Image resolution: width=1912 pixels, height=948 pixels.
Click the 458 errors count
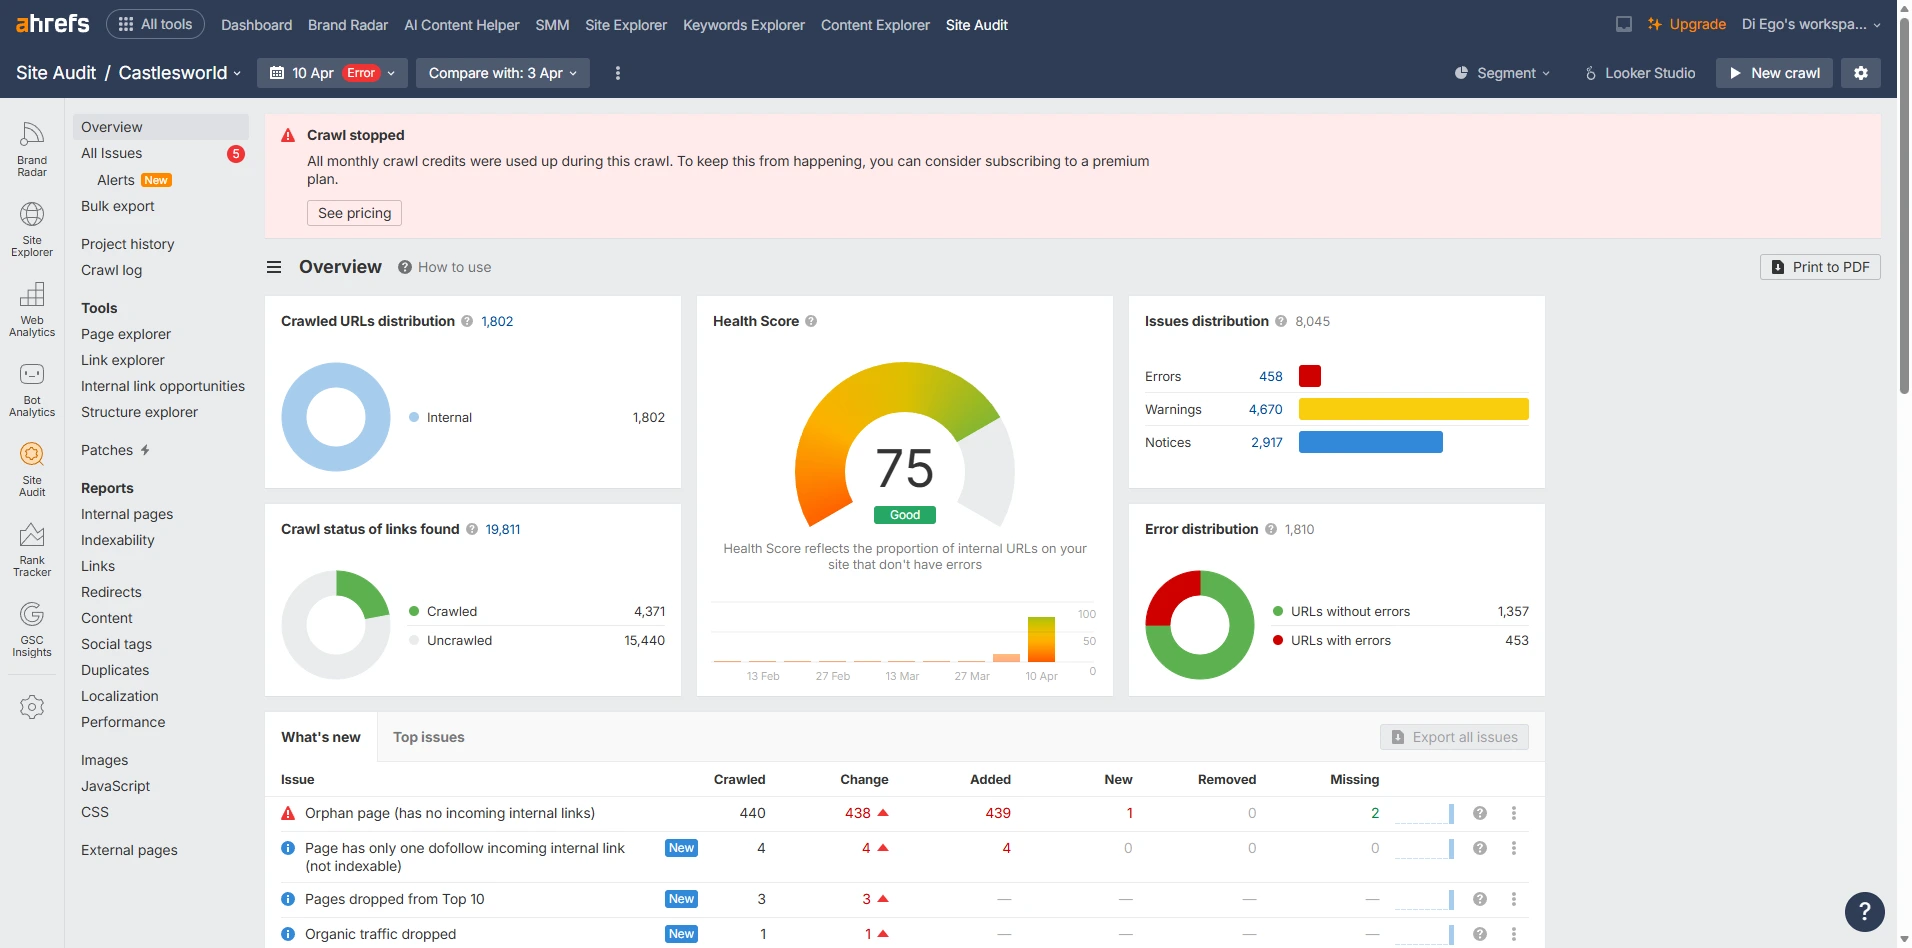[x=1271, y=376]
